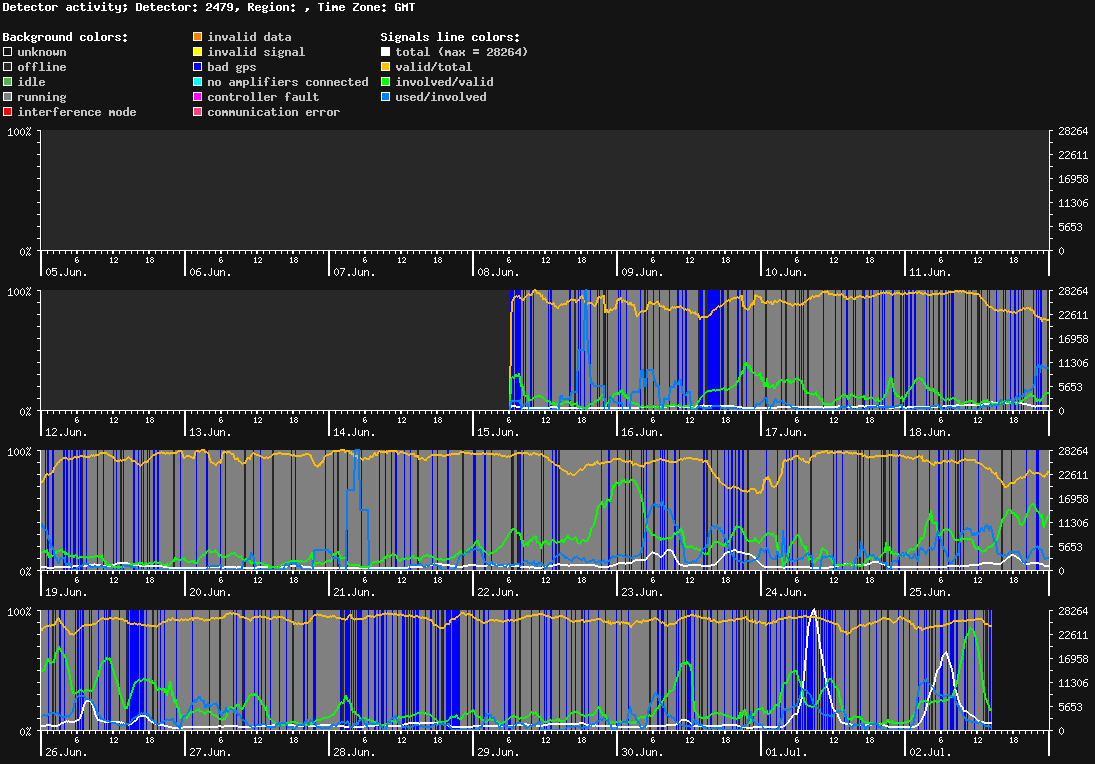Click the 08.Jun. date label
The height and width of the screenshot is (764, 1095).
point(498,272)
